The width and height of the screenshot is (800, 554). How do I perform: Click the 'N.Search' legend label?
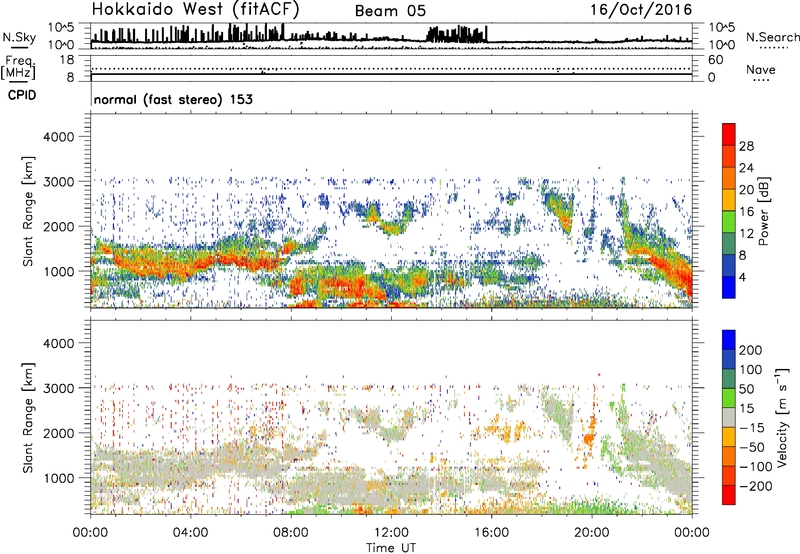pyautogui.click(x=772, y=37)
